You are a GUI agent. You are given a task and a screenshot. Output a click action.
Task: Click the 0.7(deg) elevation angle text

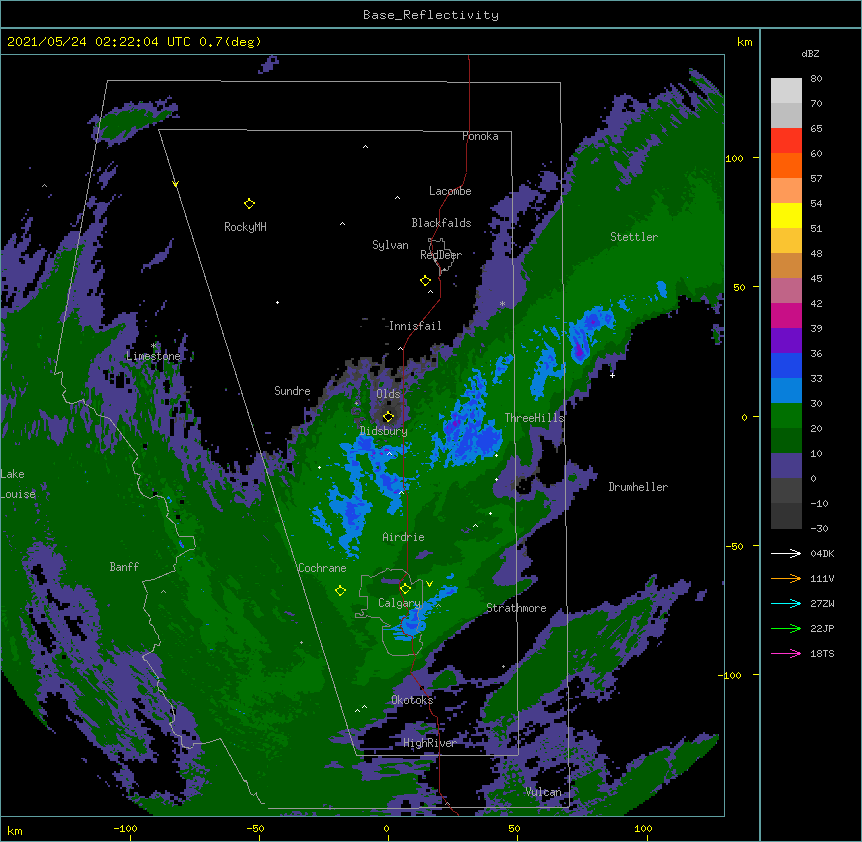(x=230, y=42)
